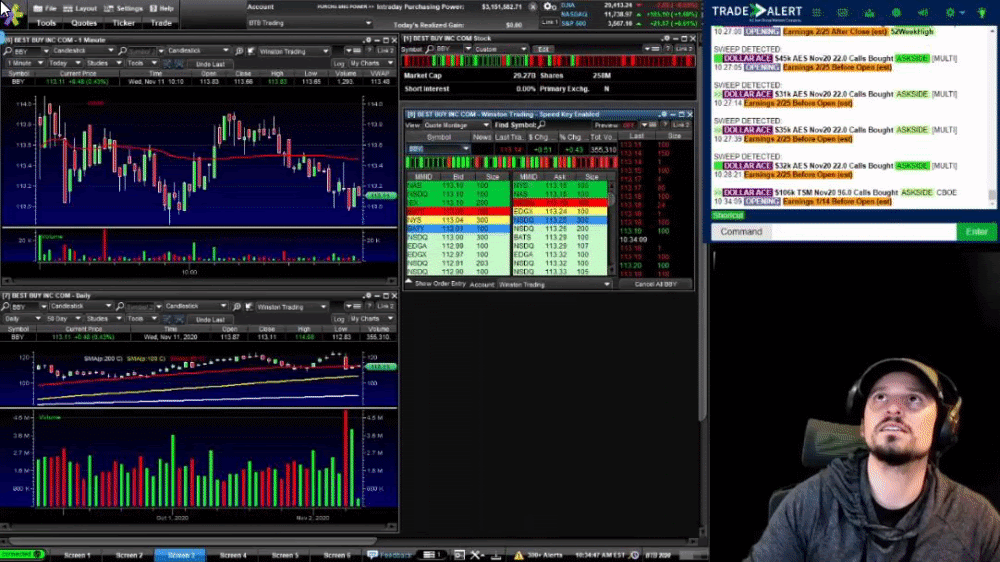Open Studies dropdown in 1 Minute chart

[x=103, y=63]
